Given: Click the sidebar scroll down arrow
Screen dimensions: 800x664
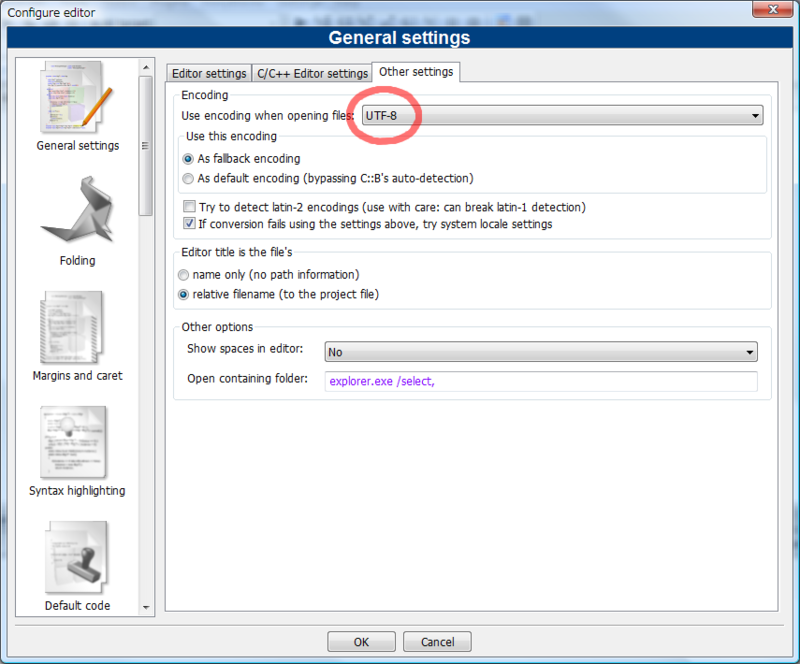Looking at the screenshot, I should click(146, 607).
